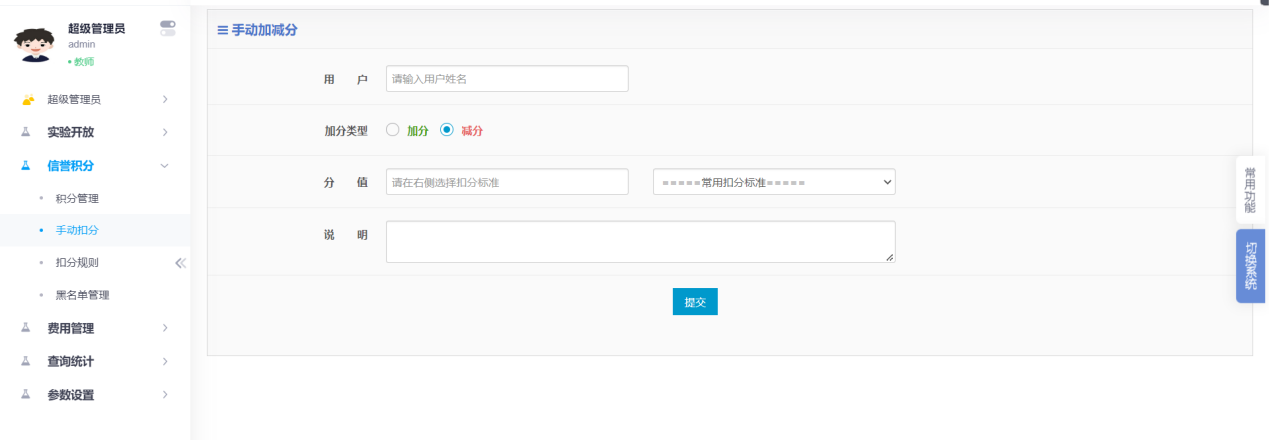The image size is (1269, 440).
Task: Select the 加分 radio button
Action: pos(393,130)
